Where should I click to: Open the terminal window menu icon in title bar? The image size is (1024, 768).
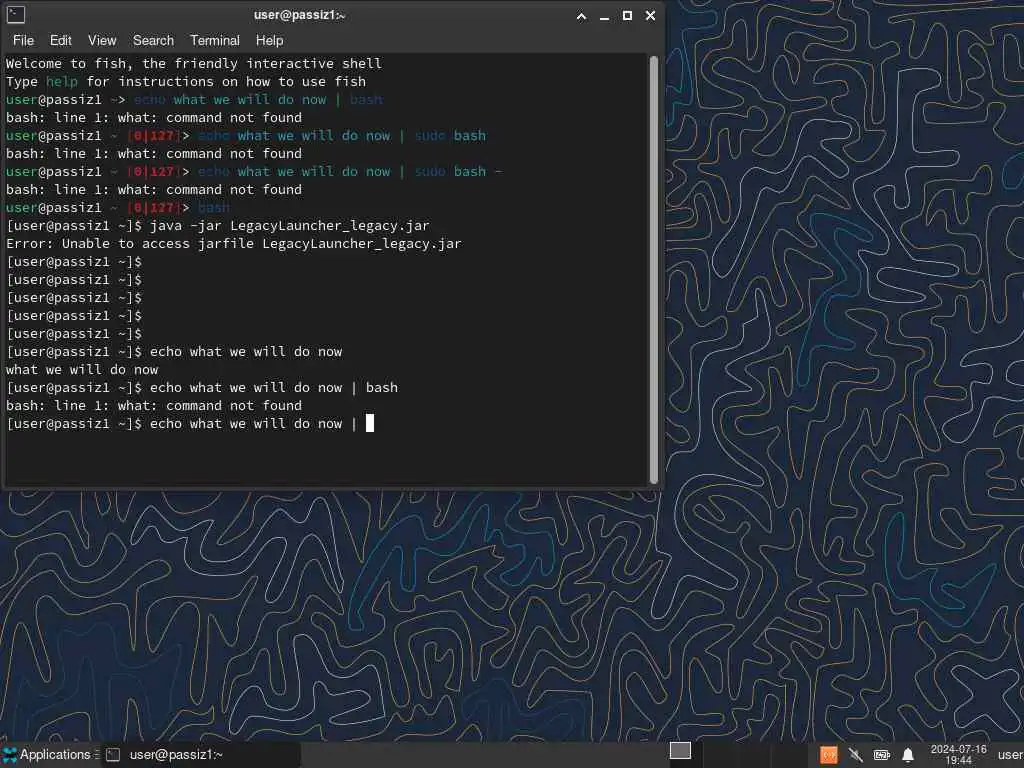pos(16,14)
